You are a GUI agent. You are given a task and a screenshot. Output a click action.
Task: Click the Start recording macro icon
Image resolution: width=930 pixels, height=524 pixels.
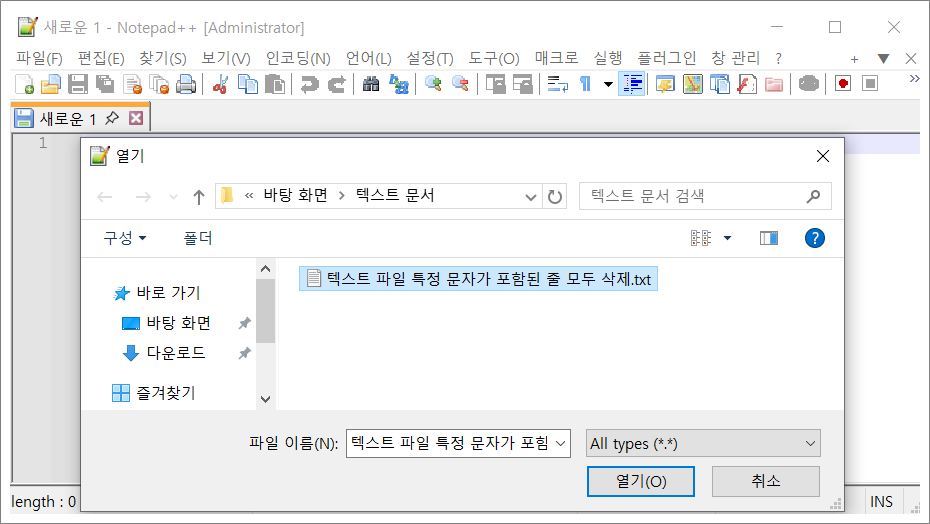tap(843, 84)
